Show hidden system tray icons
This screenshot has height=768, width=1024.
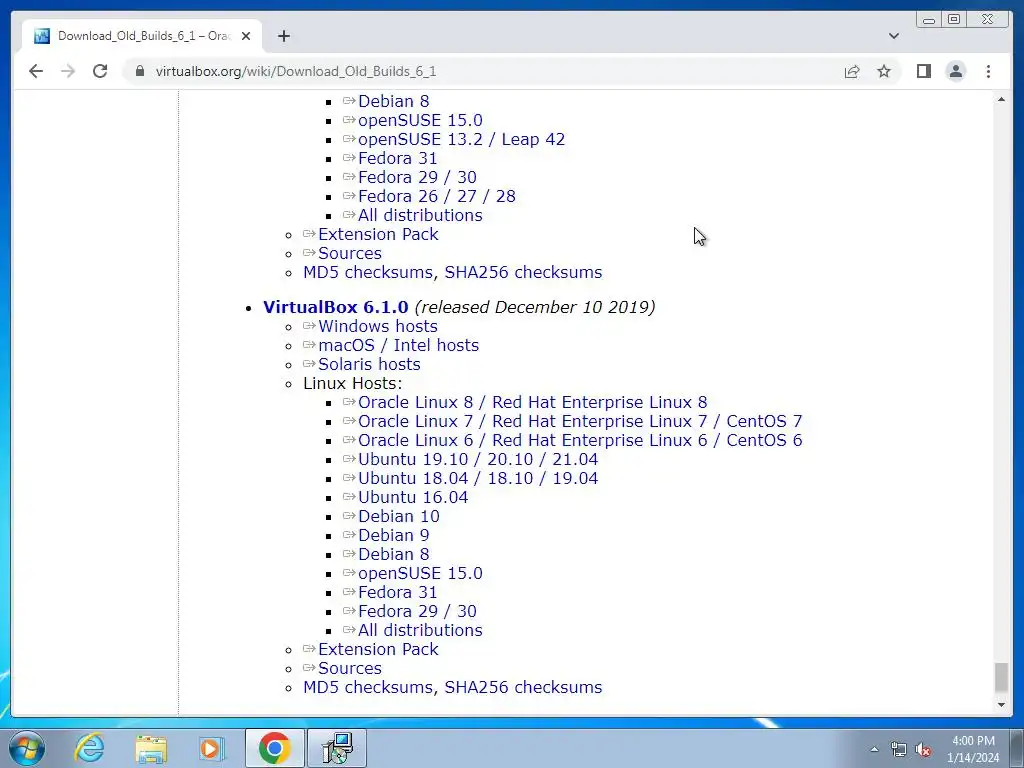click(x=874, y=749)
